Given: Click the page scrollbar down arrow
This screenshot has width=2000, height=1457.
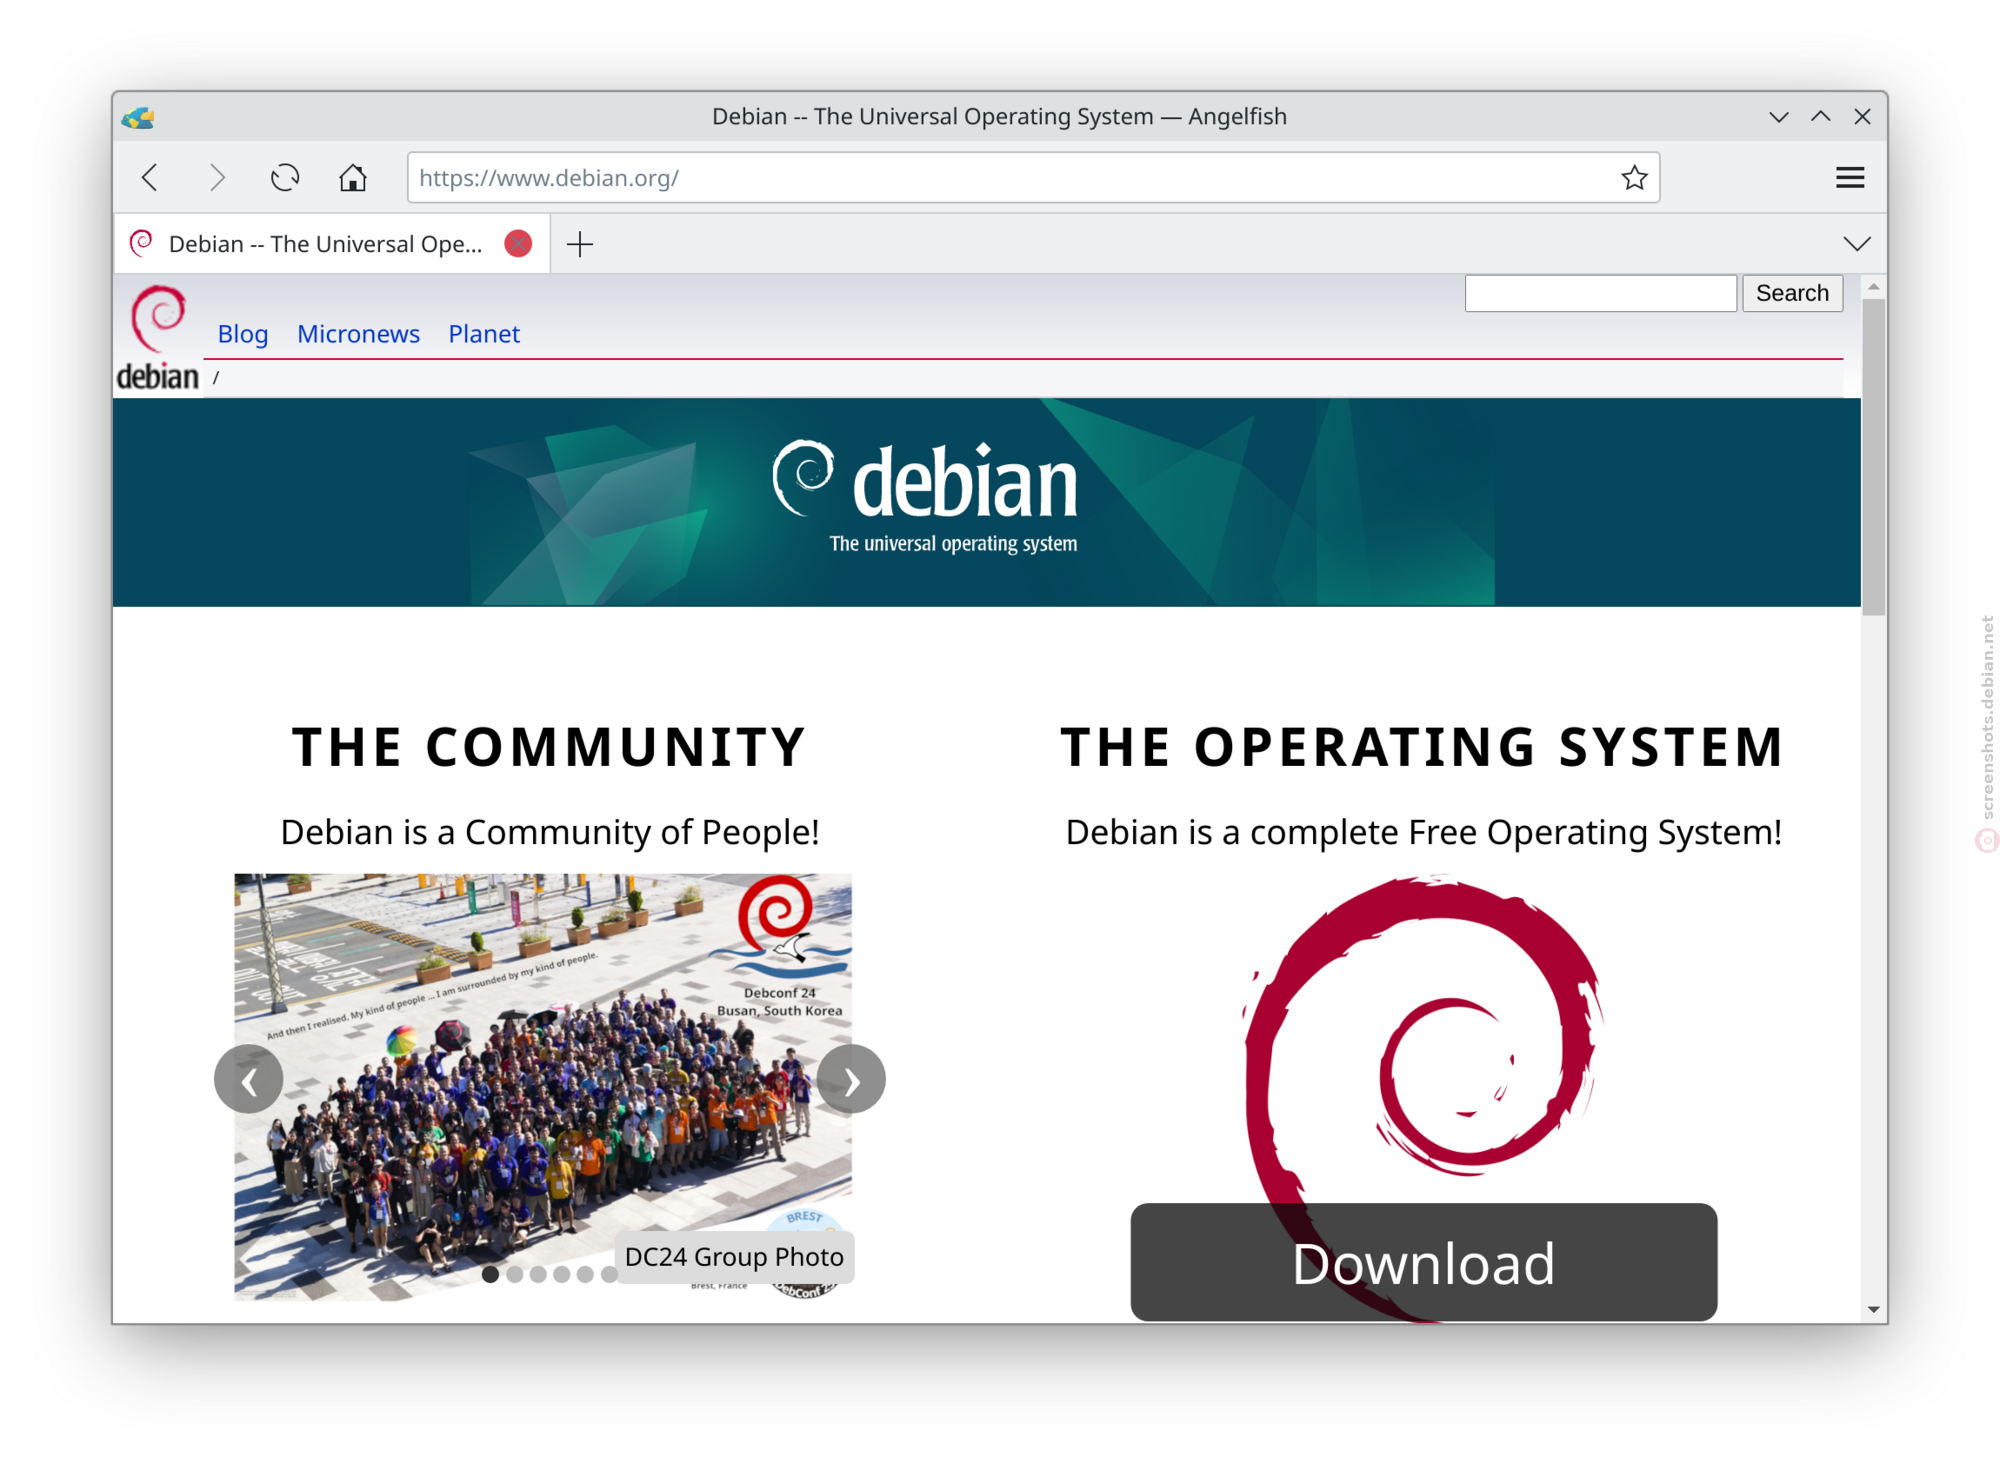Looking at the screenshot, I should [1873, 1309].
